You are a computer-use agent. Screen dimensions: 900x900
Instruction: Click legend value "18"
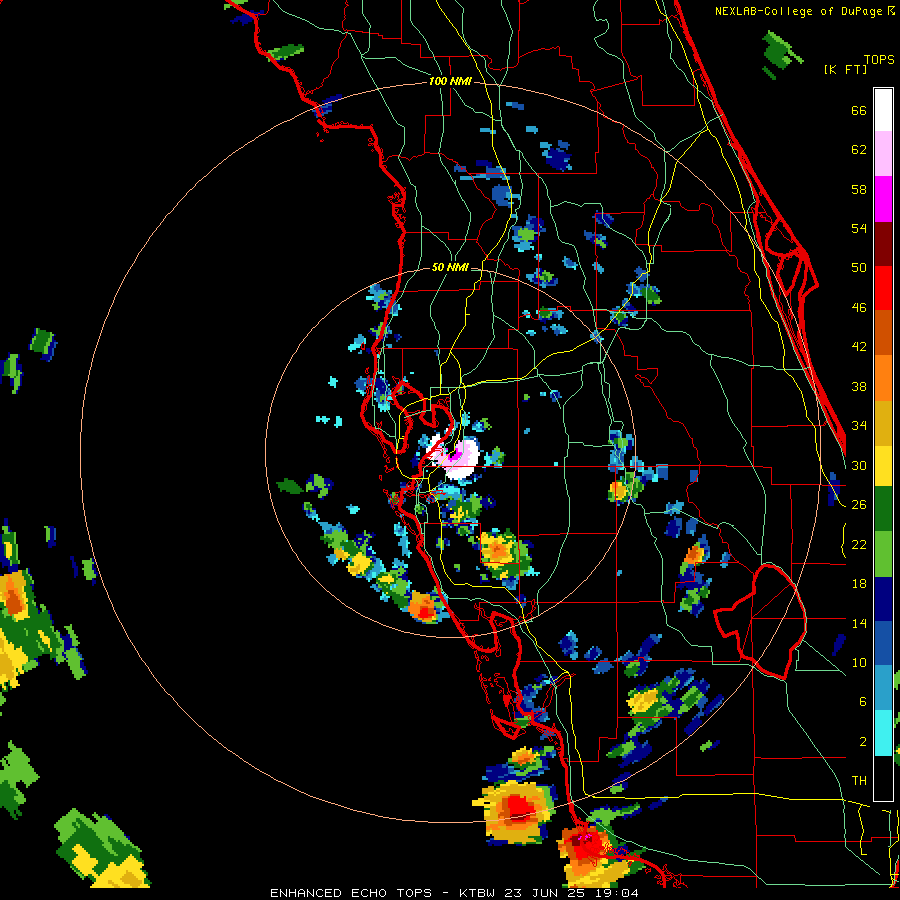pyautogui.click(x=859, y=584)
